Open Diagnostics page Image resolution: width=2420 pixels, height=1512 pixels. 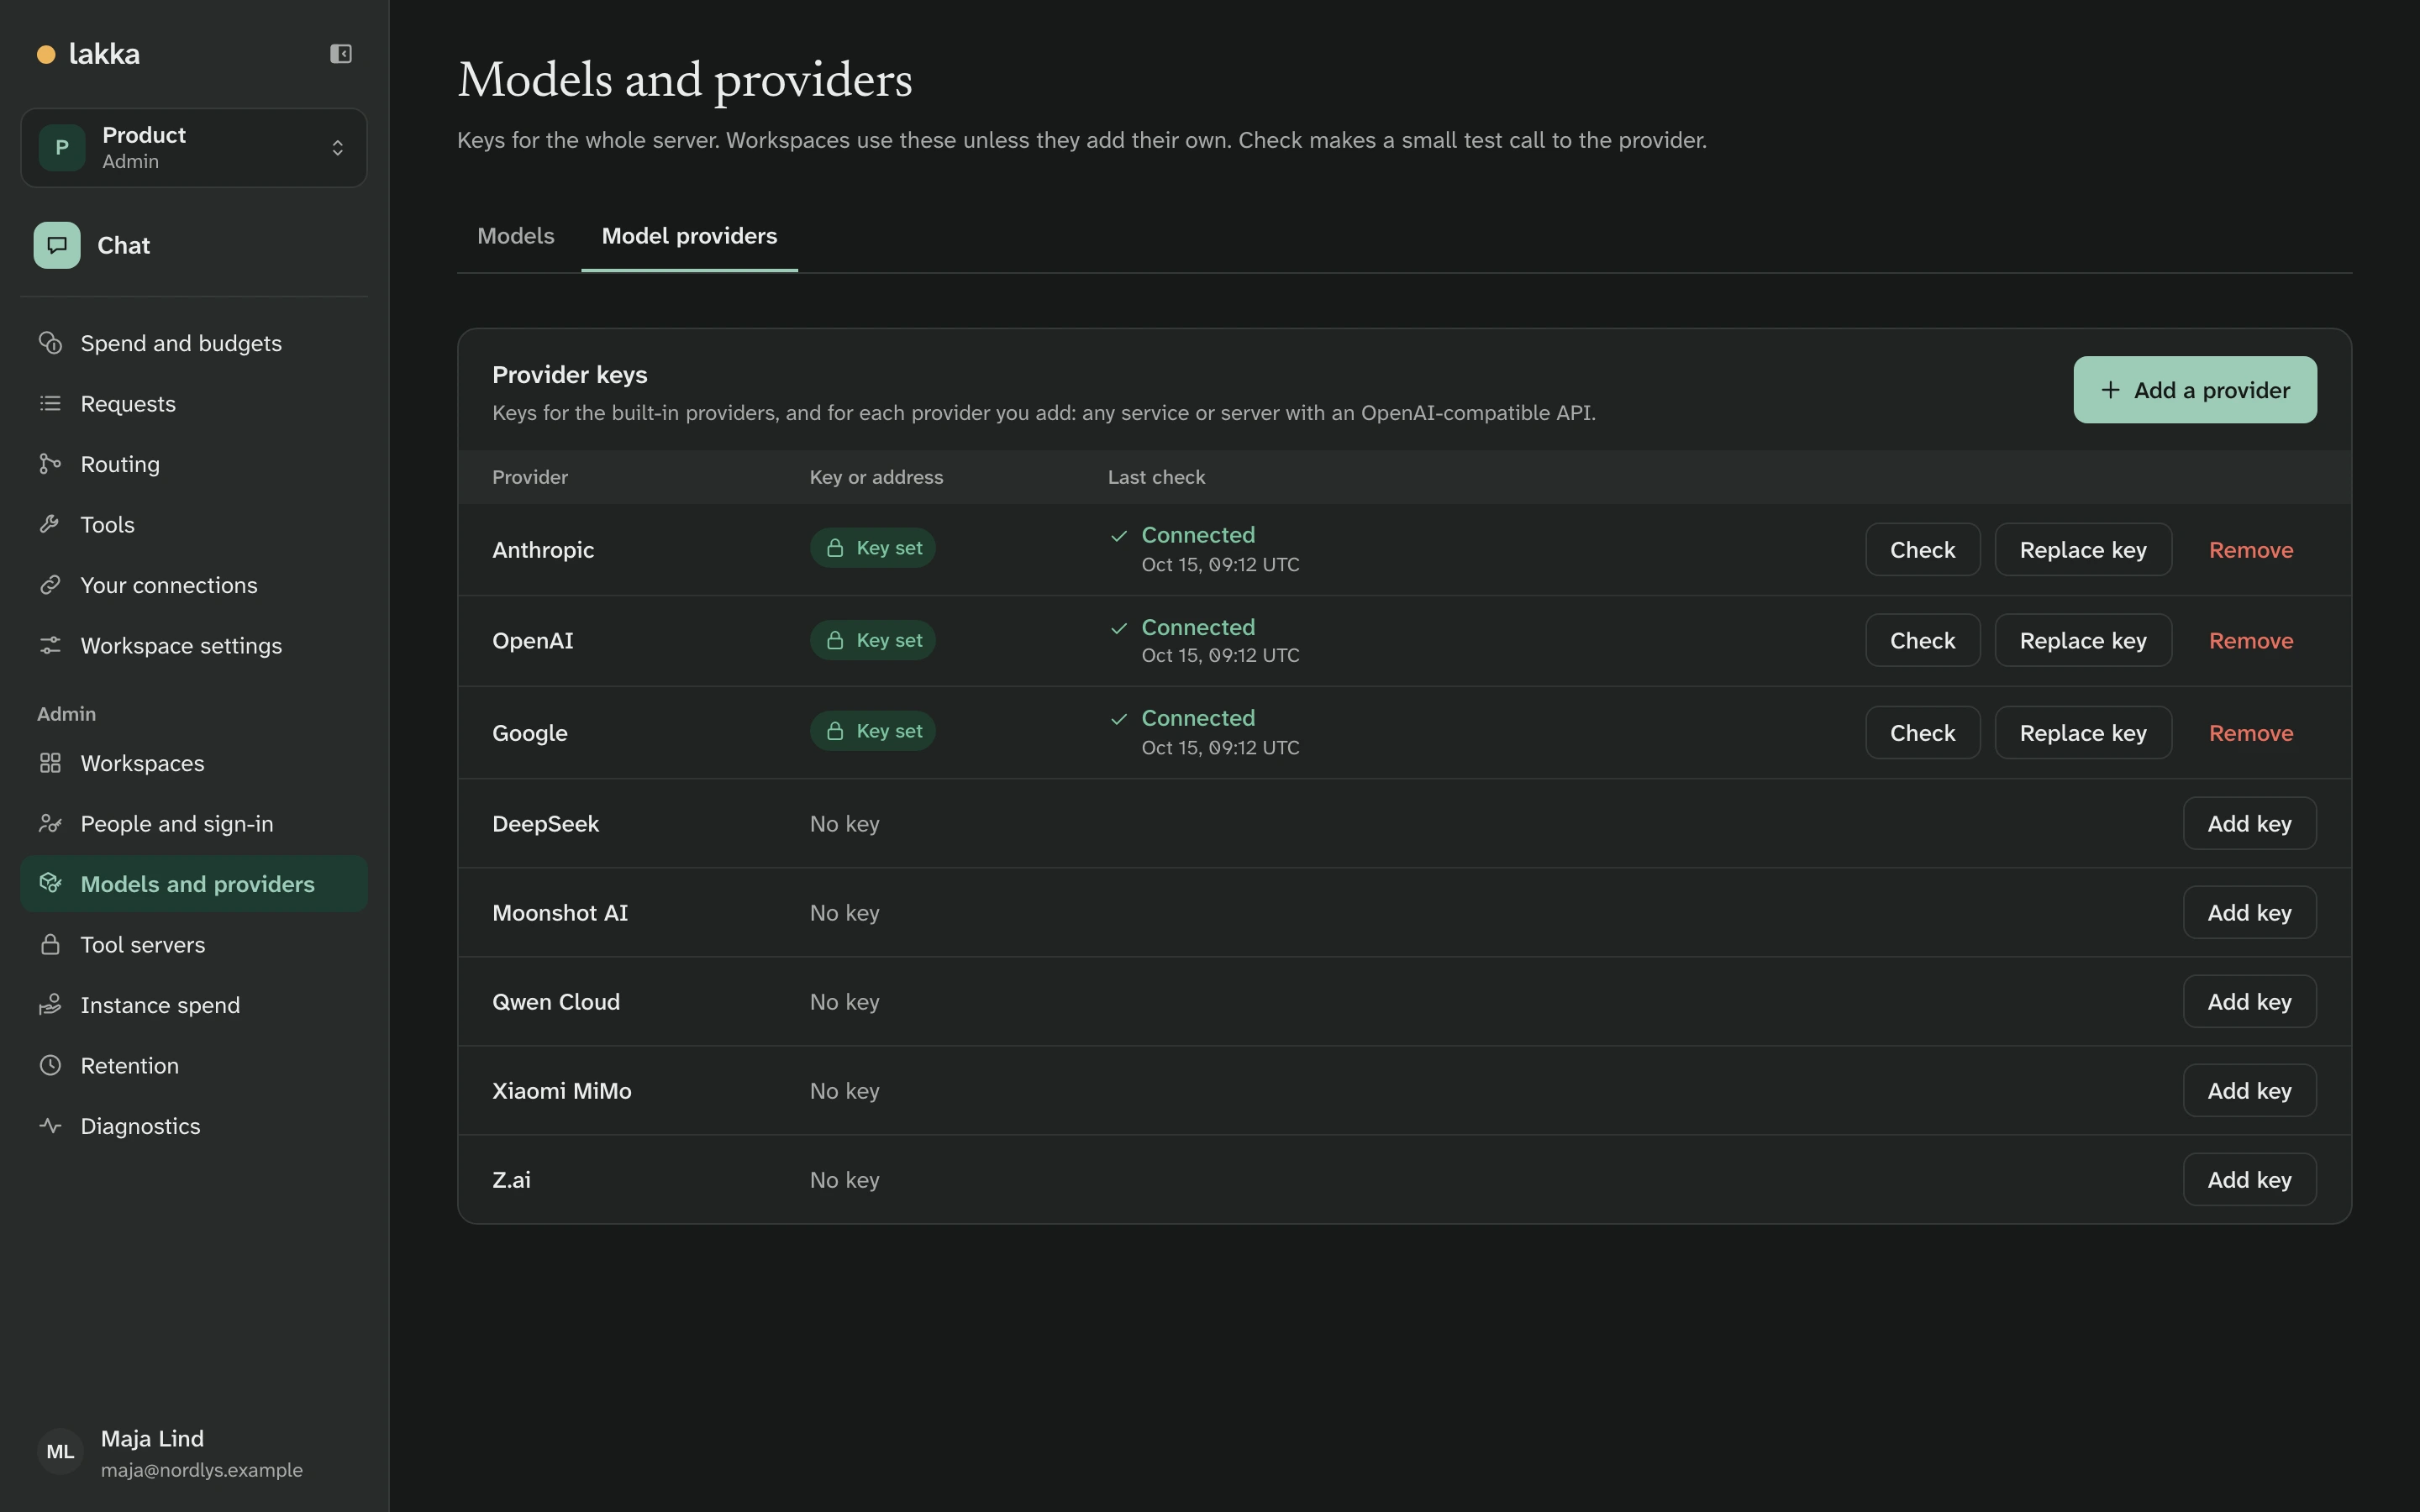(194, 1126)
